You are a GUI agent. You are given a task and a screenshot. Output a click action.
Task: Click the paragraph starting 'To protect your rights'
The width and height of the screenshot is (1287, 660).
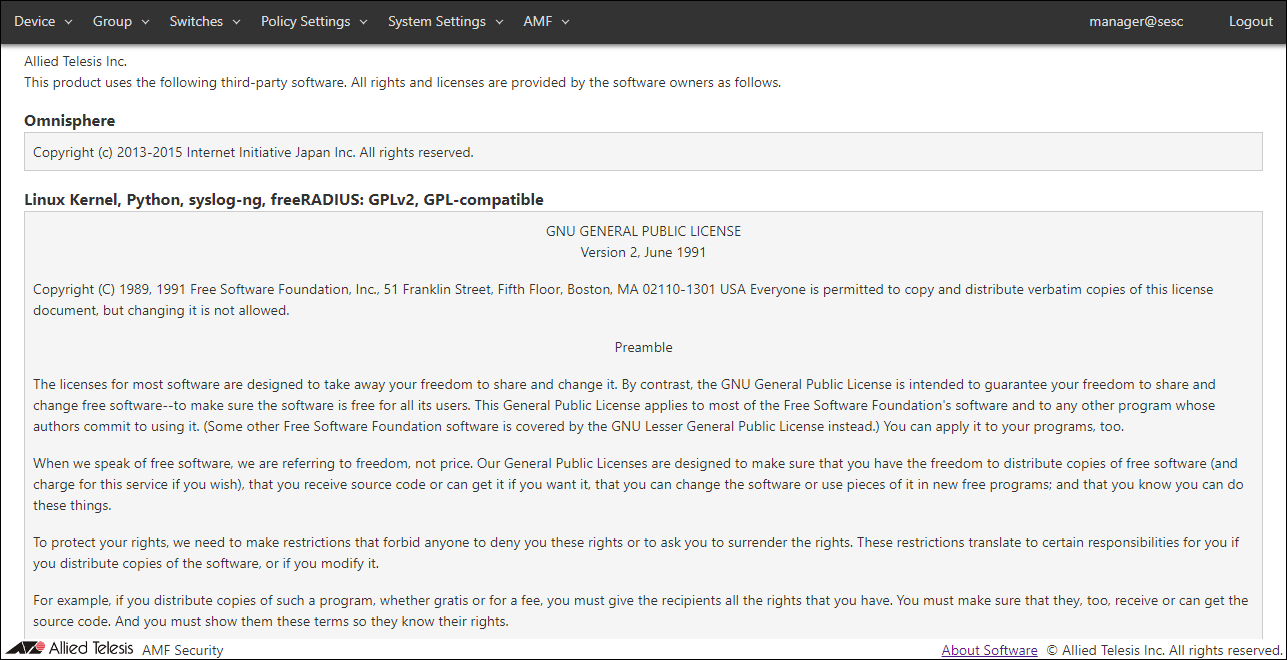click(636, 553)
